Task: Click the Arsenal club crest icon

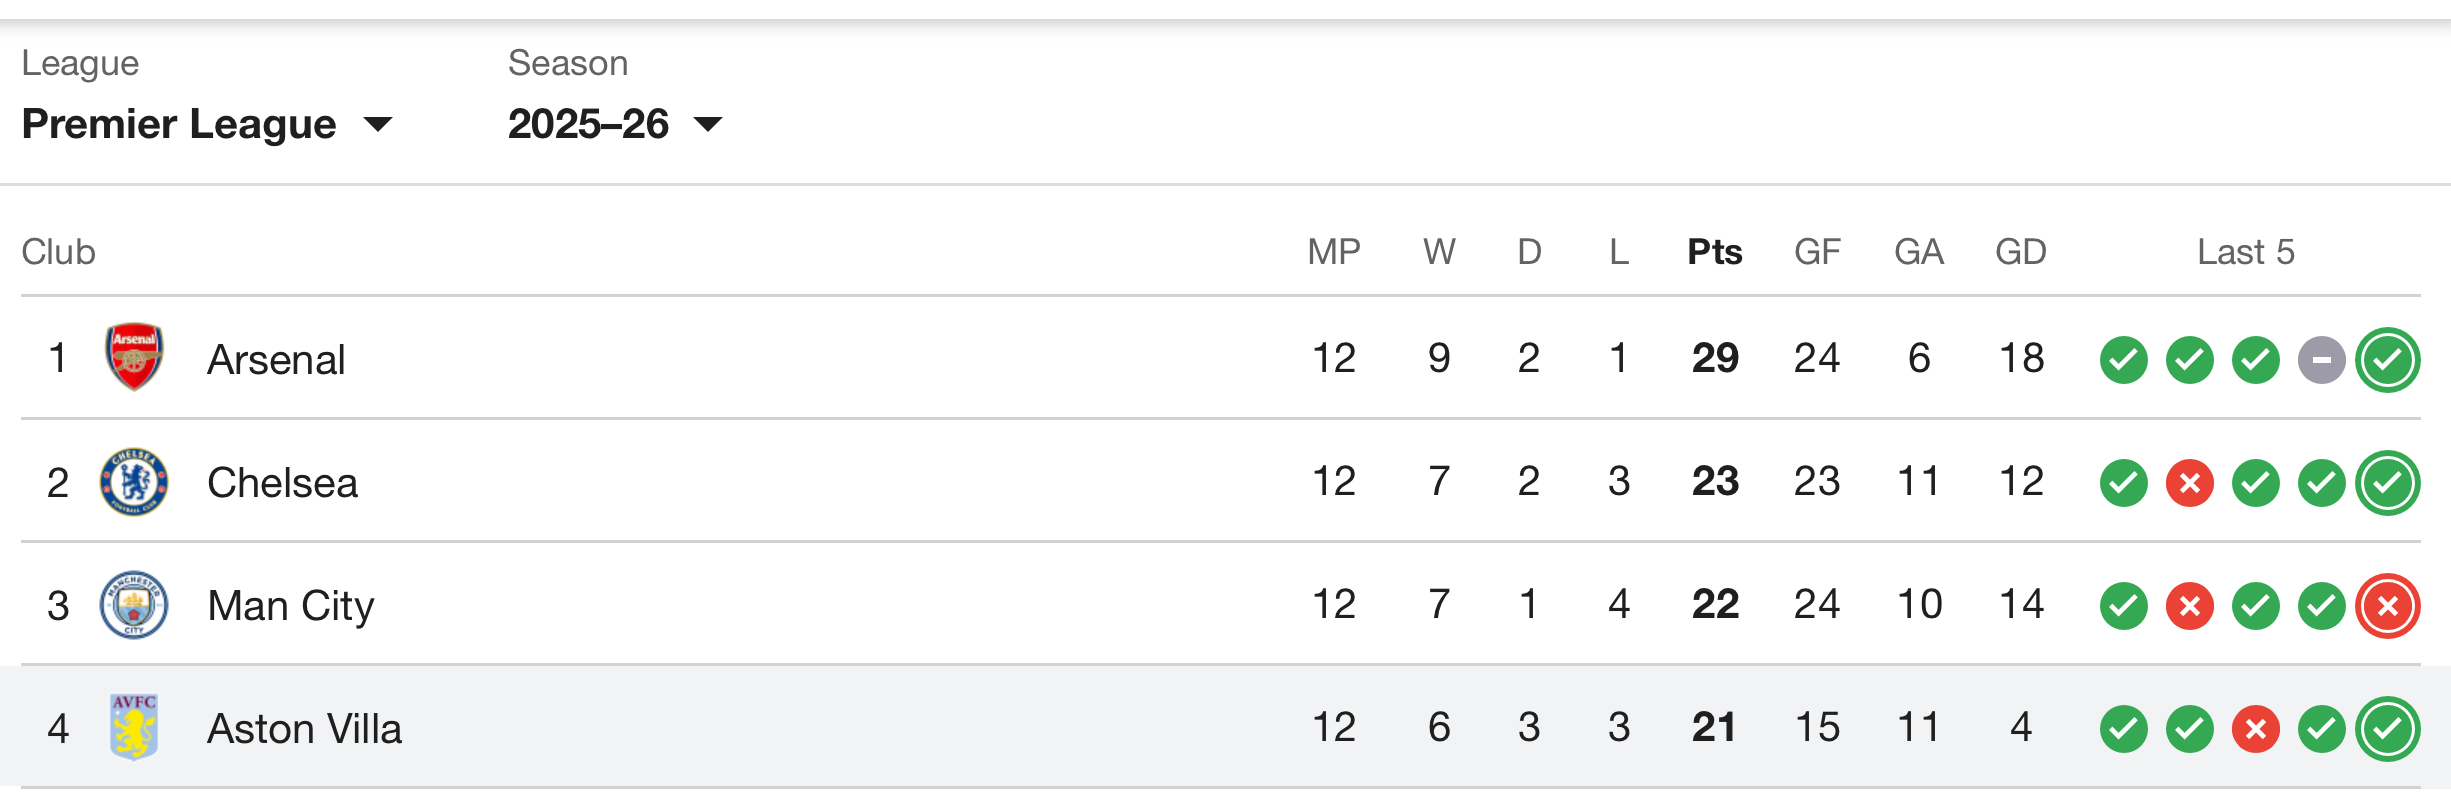Action: pyautogui.click(x=134, y=357)
